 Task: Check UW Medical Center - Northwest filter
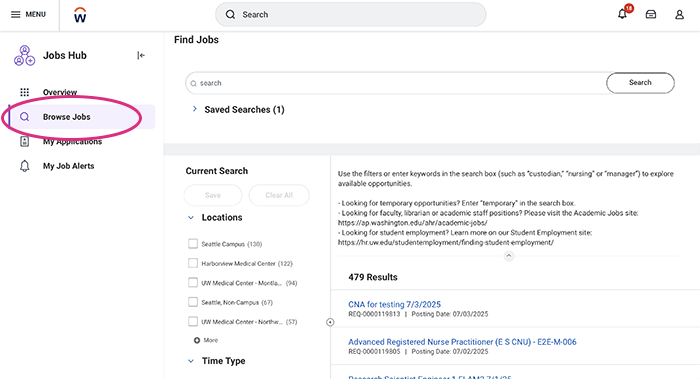(x=193, y=321)
